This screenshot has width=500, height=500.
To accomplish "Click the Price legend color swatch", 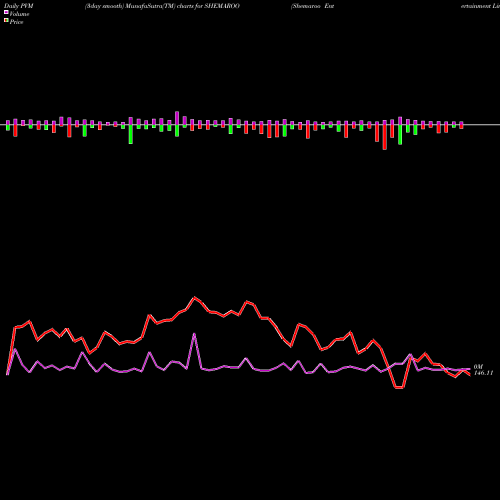I will [x=6, y=21].
